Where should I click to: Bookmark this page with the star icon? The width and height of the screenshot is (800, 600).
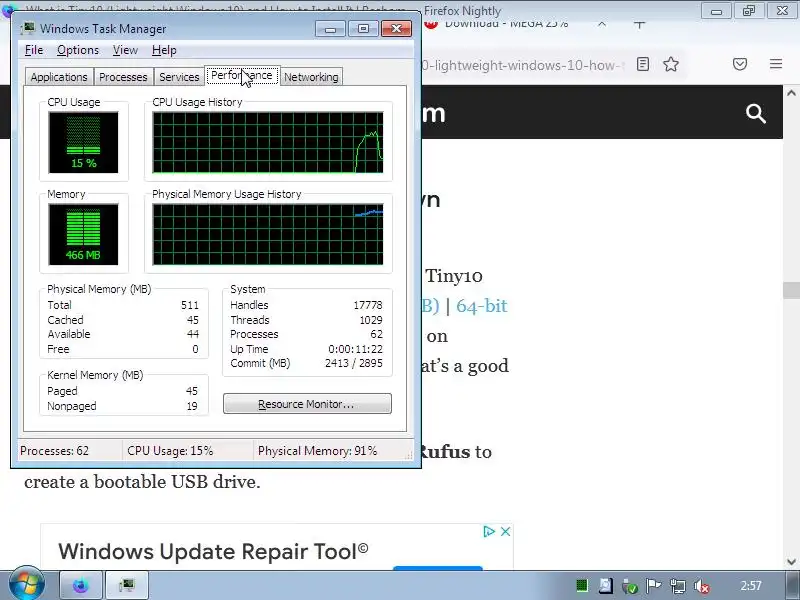671,64
